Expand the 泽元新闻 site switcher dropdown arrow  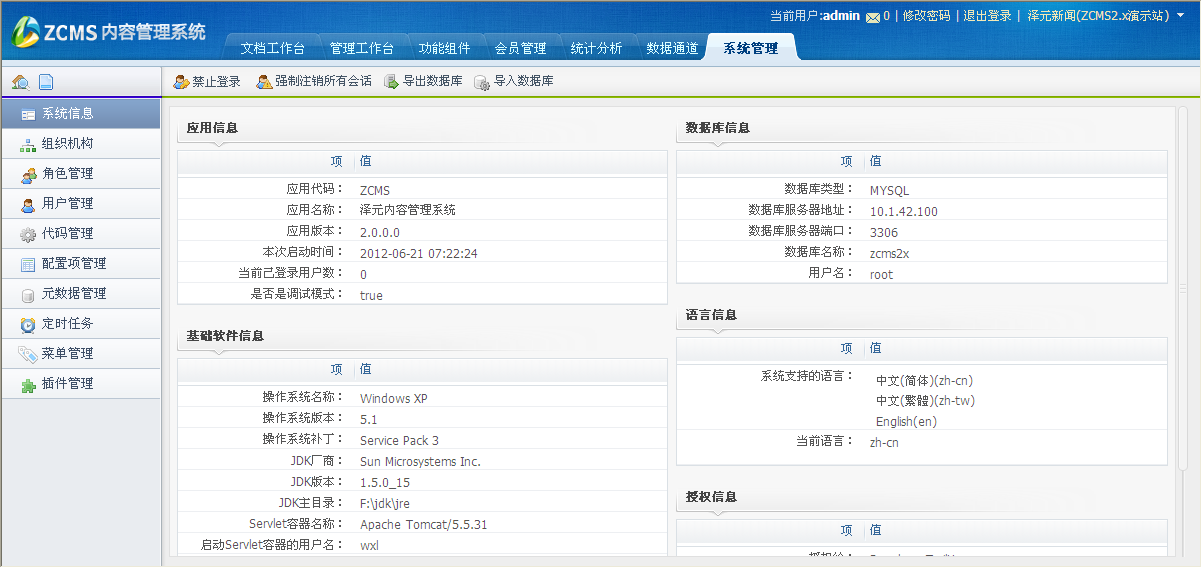(1181, 17)
